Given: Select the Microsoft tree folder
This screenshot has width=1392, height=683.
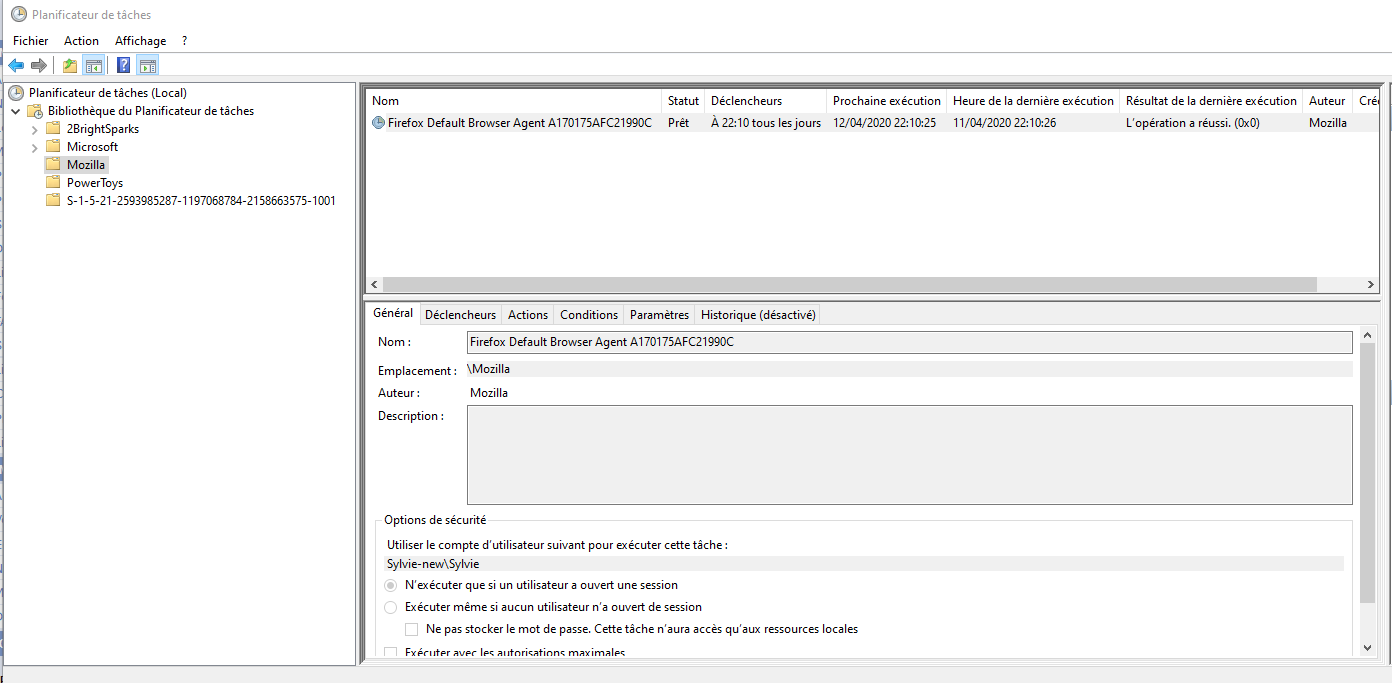Looking at the screenshot, I should [92, 147].
